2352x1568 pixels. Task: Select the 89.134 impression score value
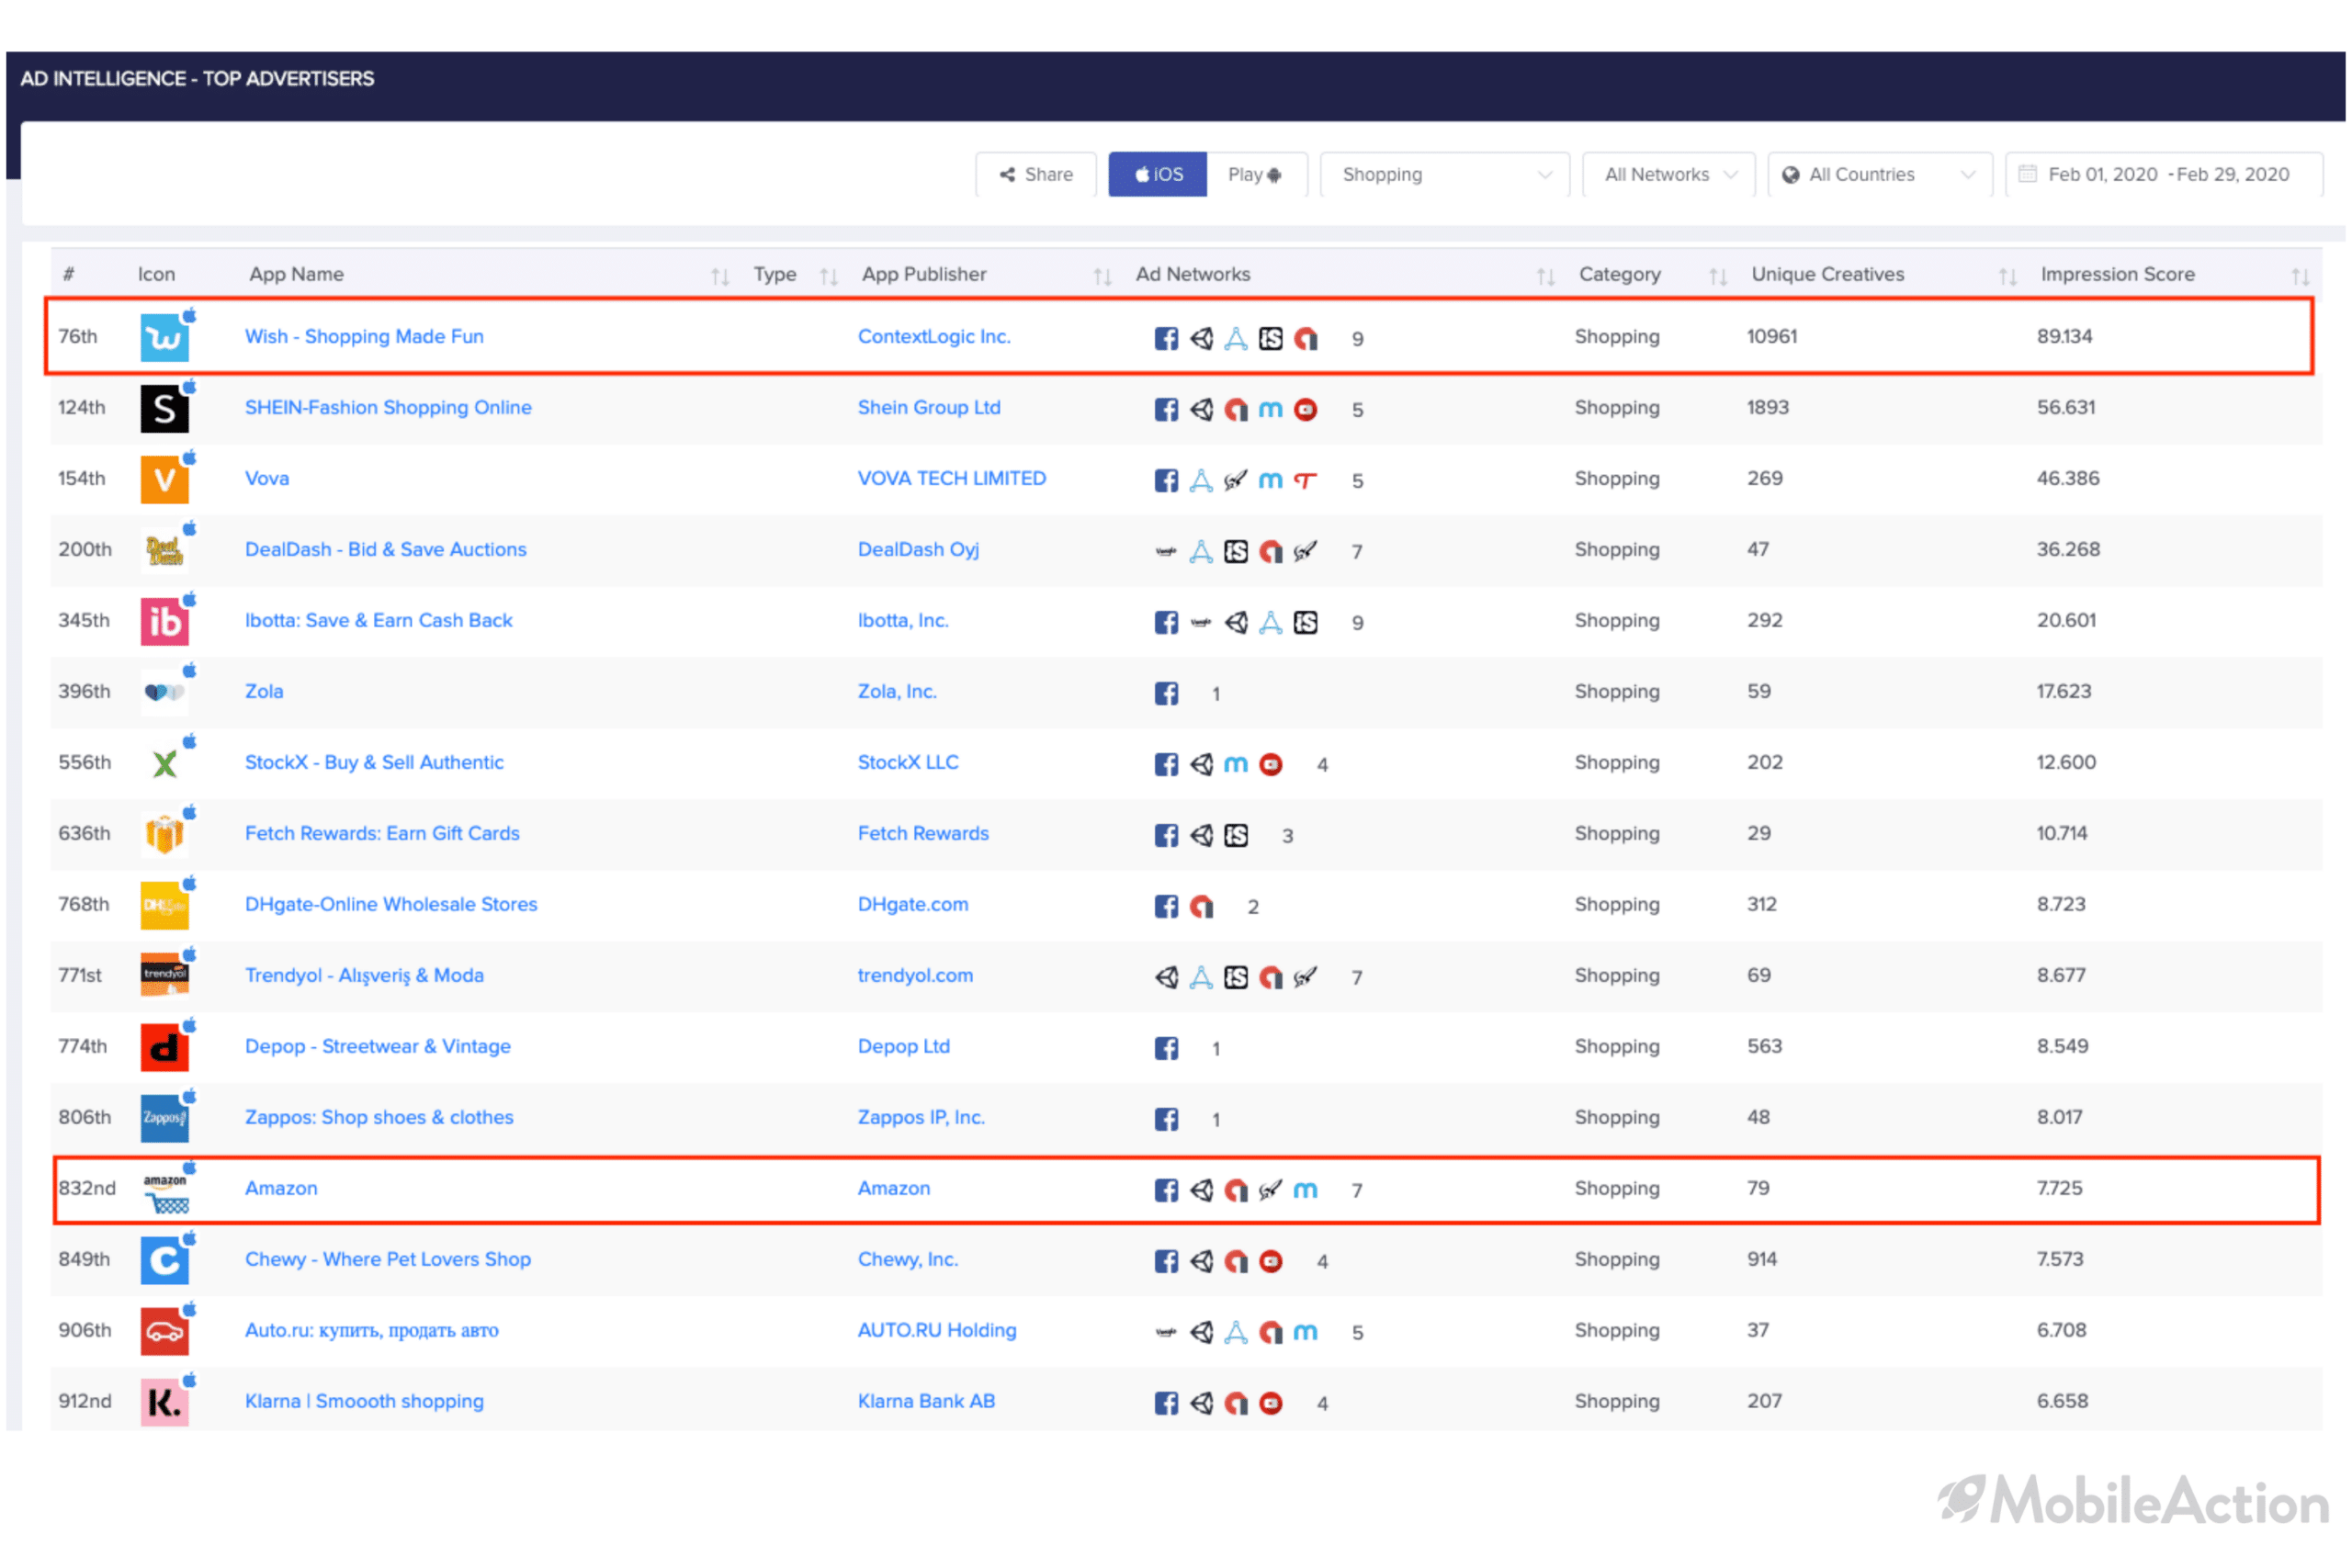pos(2064,337)
